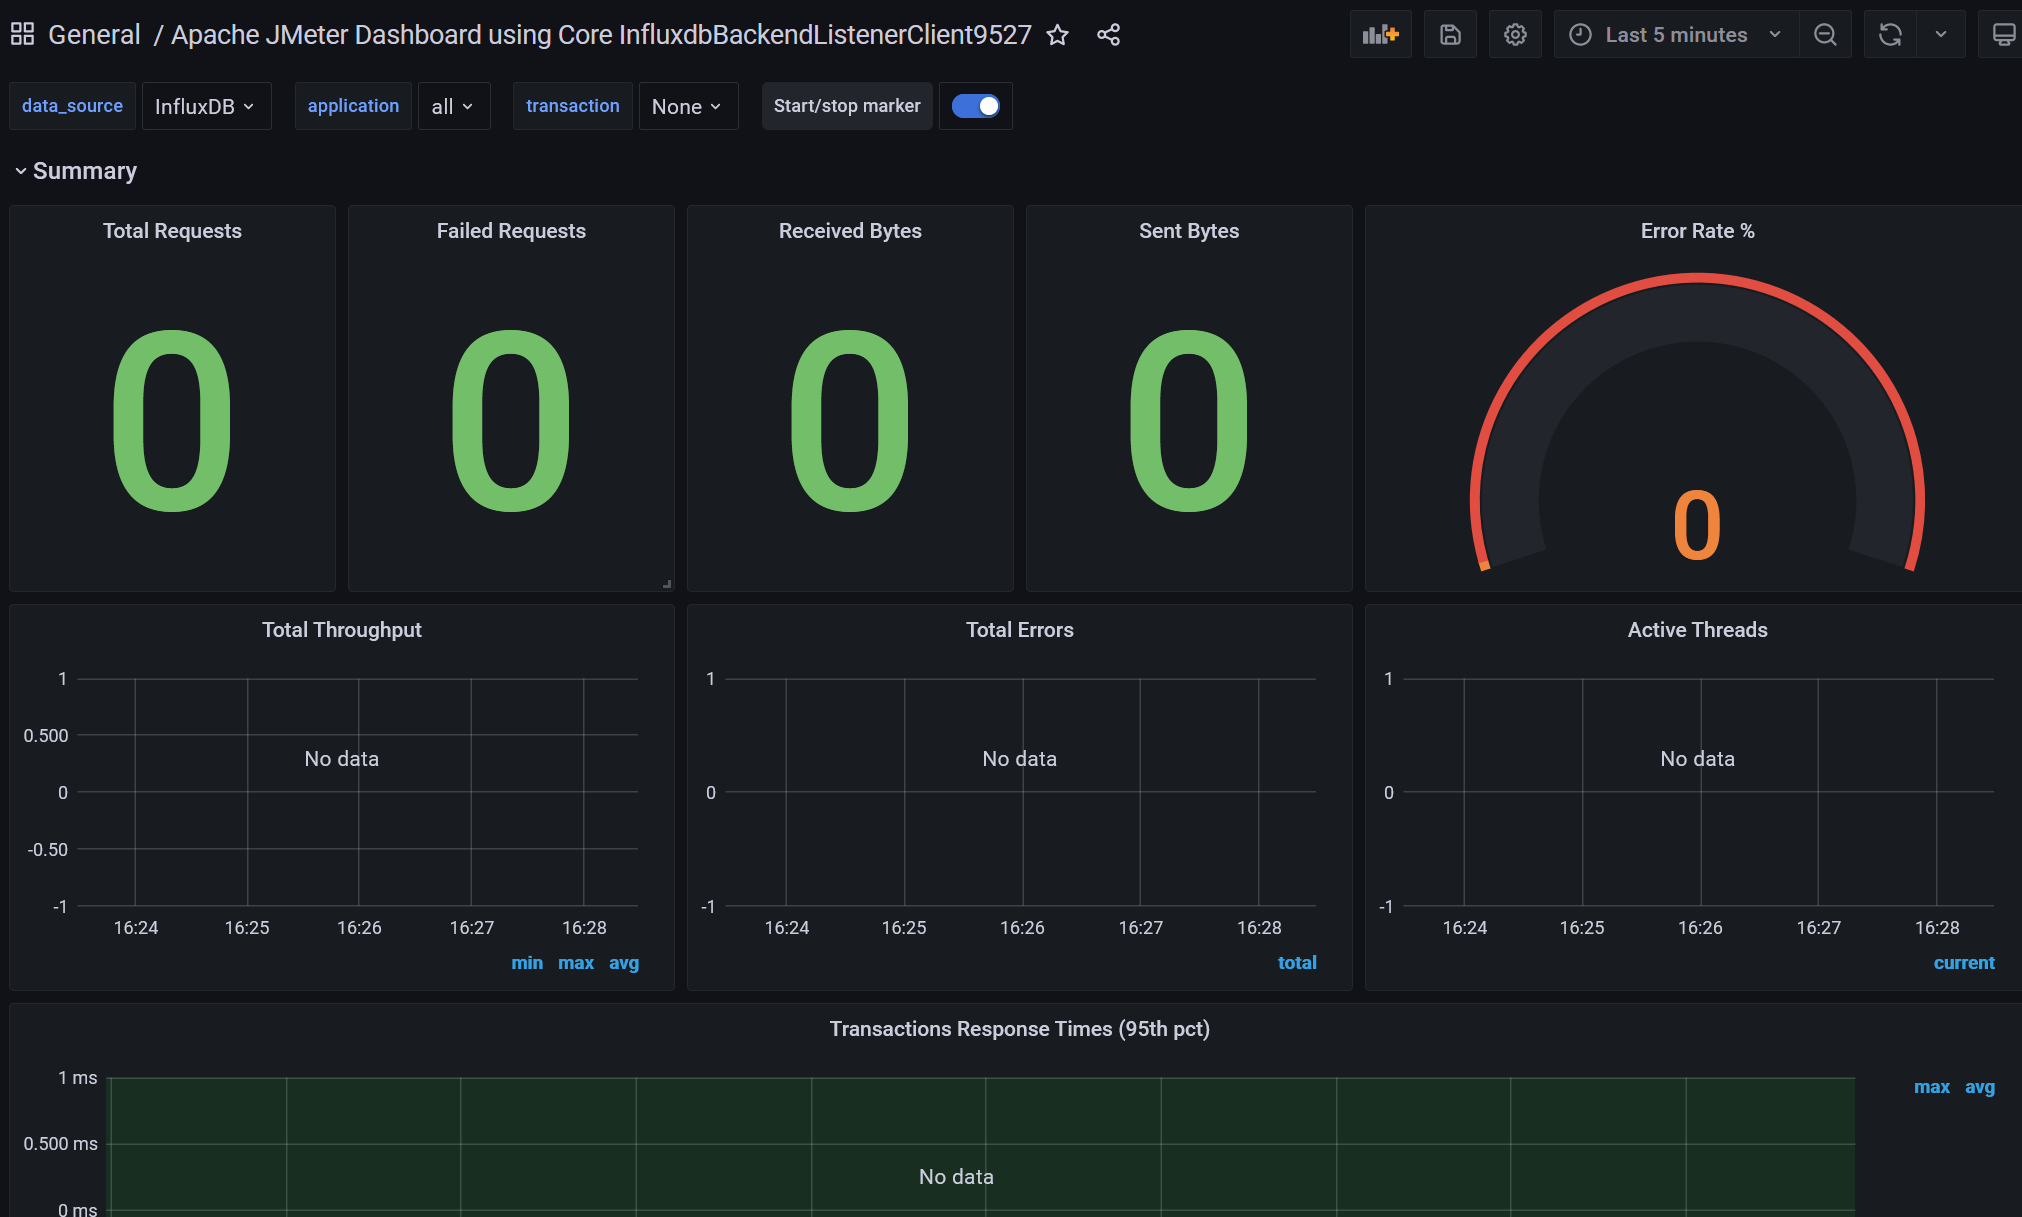Open the refresh interval dropdown
This screenshot has height=1217, width=2022.
1941,35
